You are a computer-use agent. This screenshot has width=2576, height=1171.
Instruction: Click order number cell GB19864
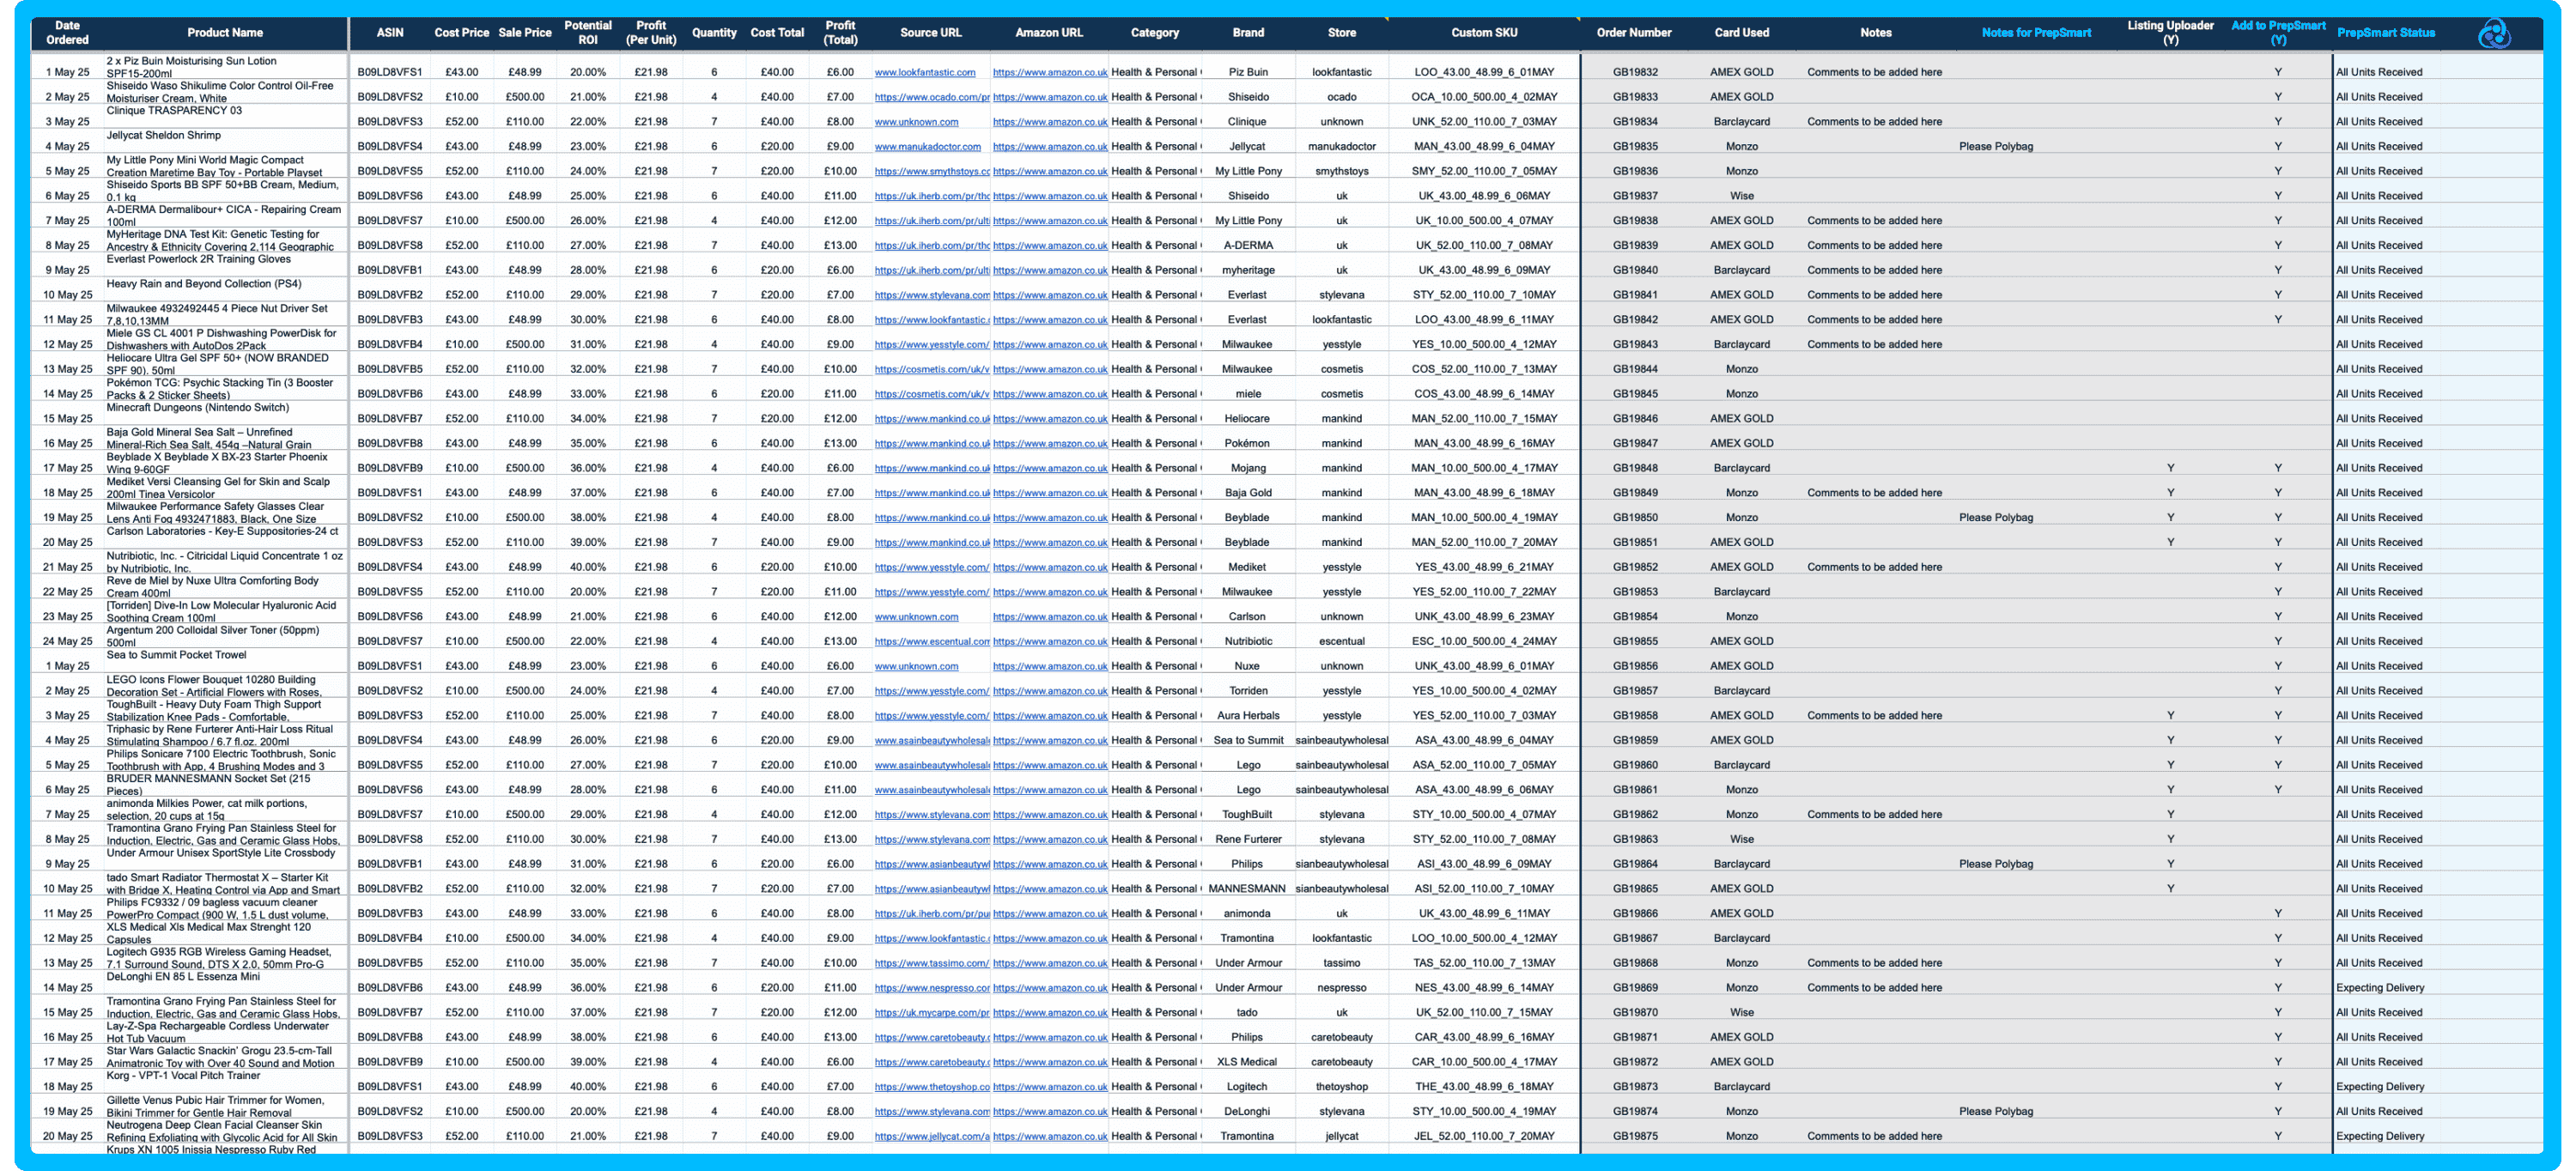[x=1635, y=864]
